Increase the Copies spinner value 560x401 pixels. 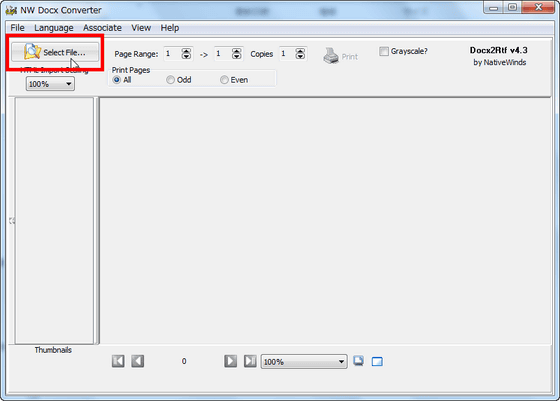[300, 51]
